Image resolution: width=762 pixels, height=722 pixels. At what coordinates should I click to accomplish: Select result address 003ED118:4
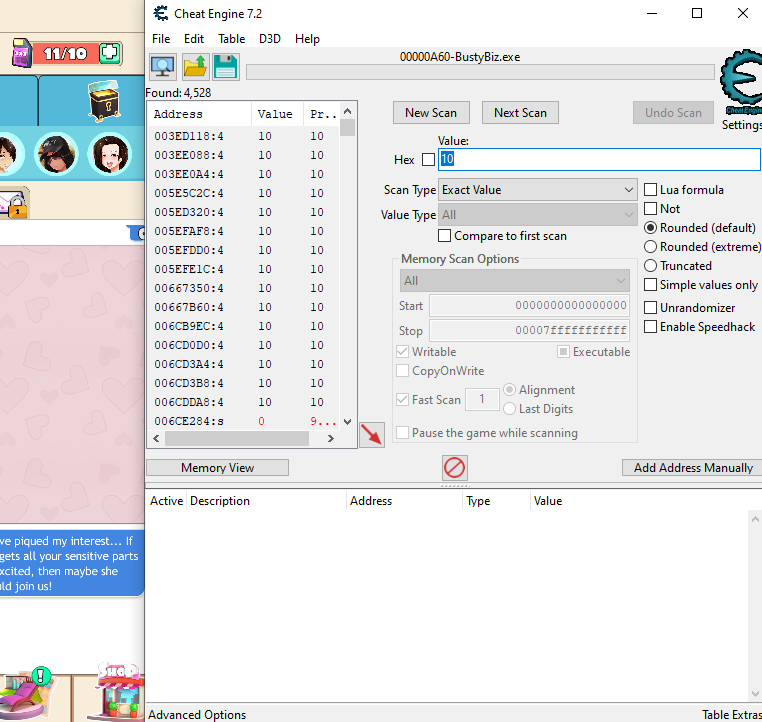tap(243, 136)
